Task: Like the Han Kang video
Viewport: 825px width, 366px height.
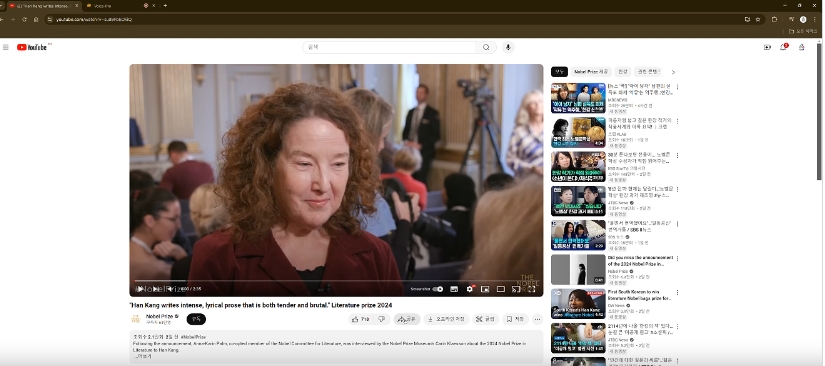Action: (360, 319)
